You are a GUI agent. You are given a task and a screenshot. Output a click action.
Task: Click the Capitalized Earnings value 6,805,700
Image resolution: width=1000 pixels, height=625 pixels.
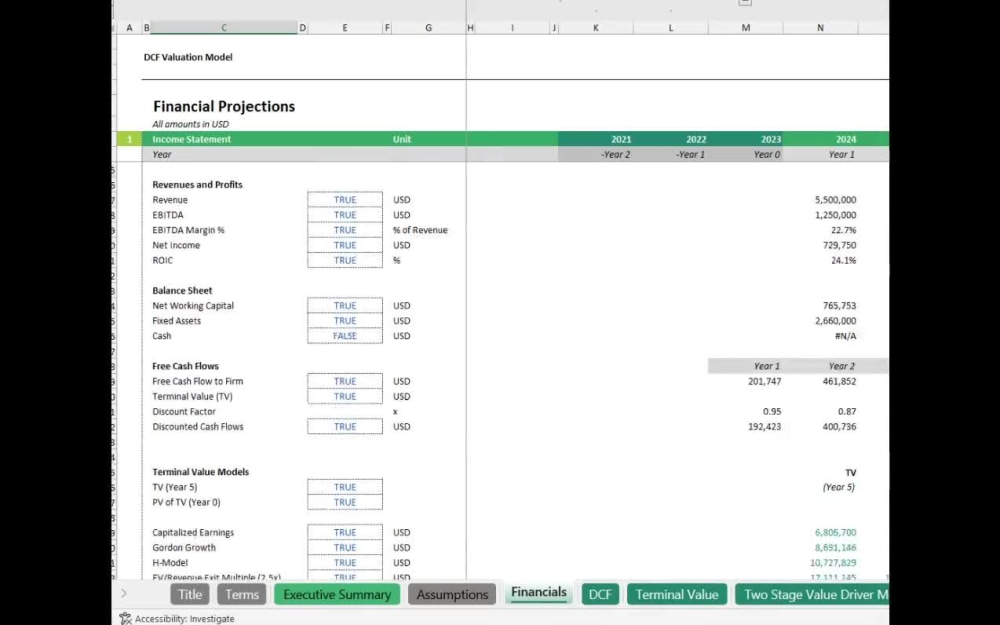[x=835, y=533]
